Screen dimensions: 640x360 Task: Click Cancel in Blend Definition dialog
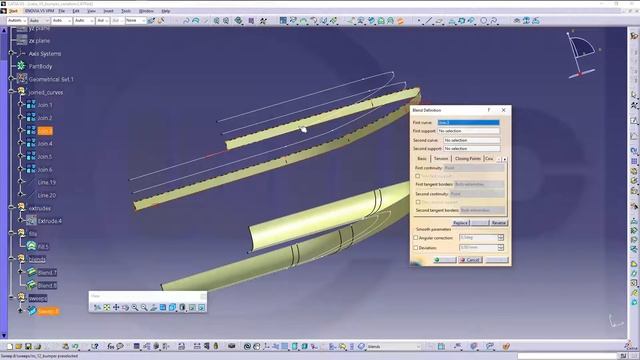tap(470, 260)
